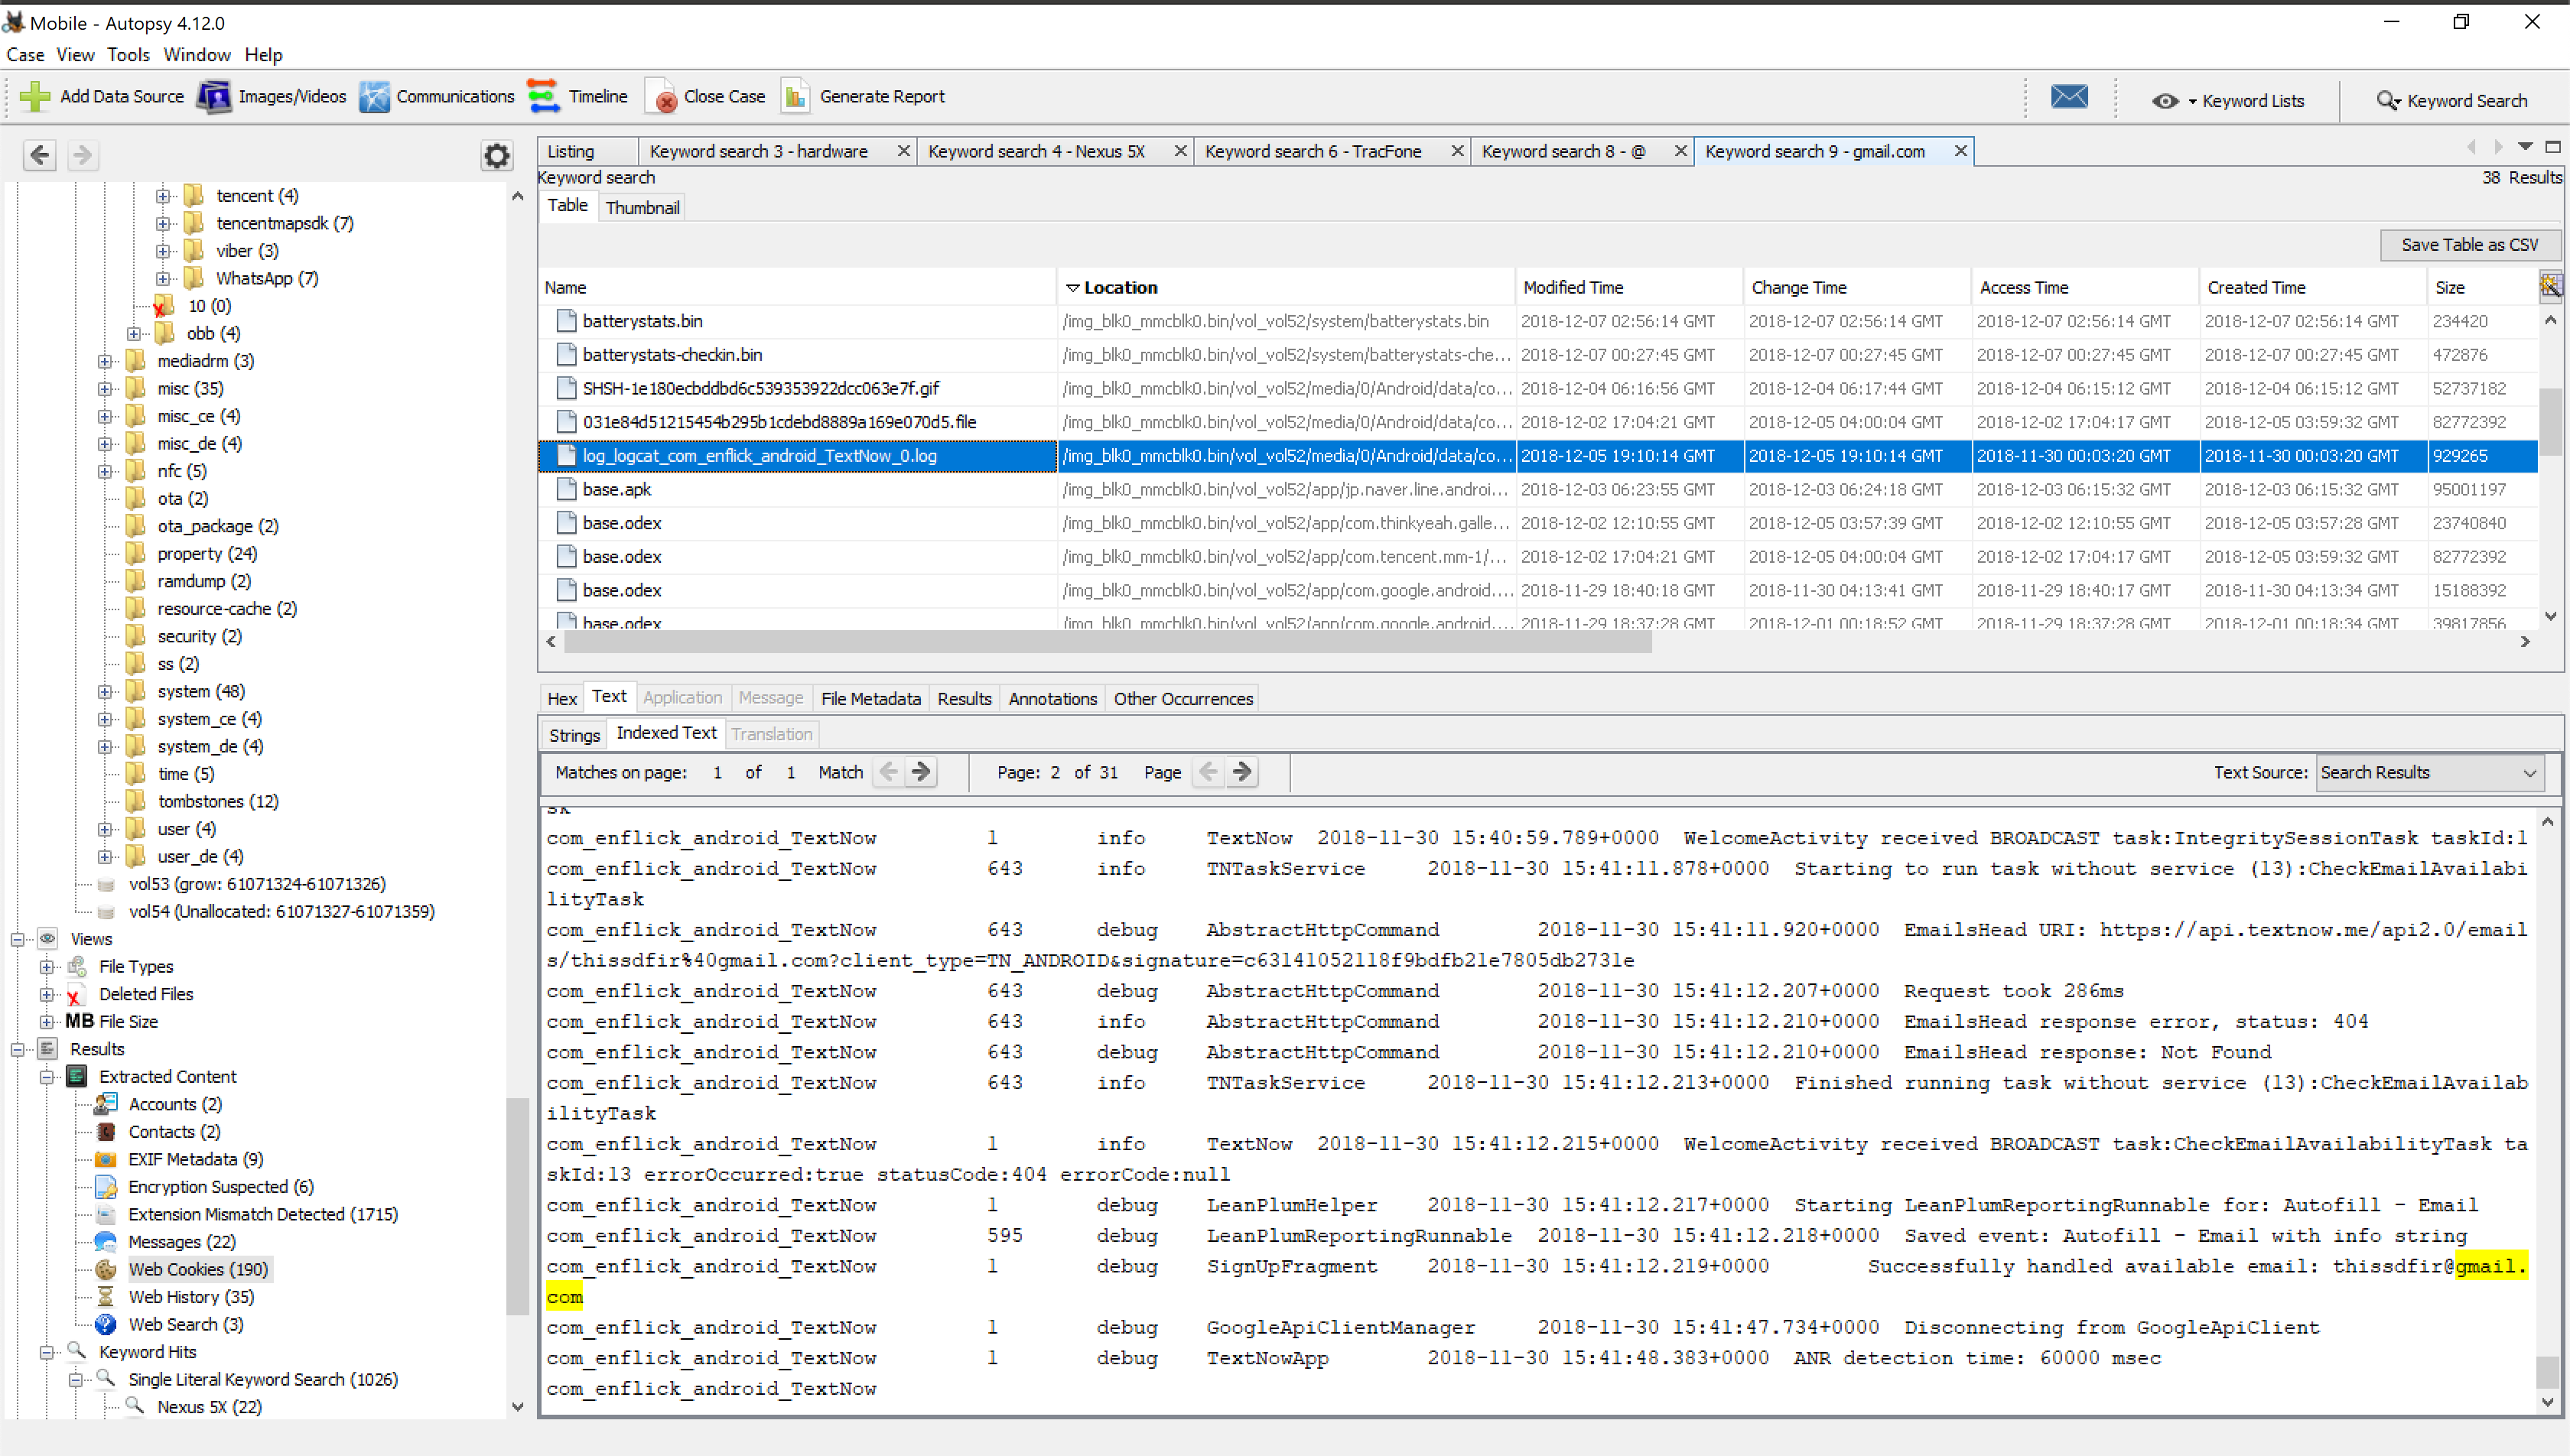The height and width of the screenshot is (1456, 2570).
Task: Click the Close Case toolbar icon
Action: [662, 98]
